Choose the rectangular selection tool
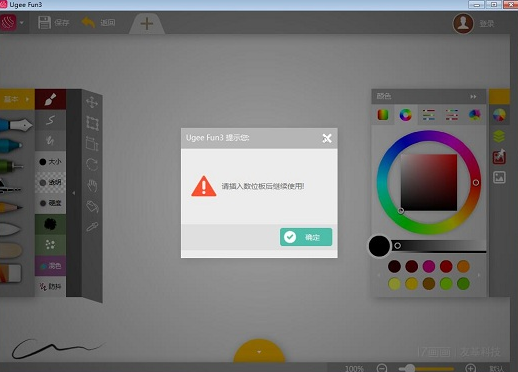This screenshot has height=372, width=518. [x=92, y=123]
